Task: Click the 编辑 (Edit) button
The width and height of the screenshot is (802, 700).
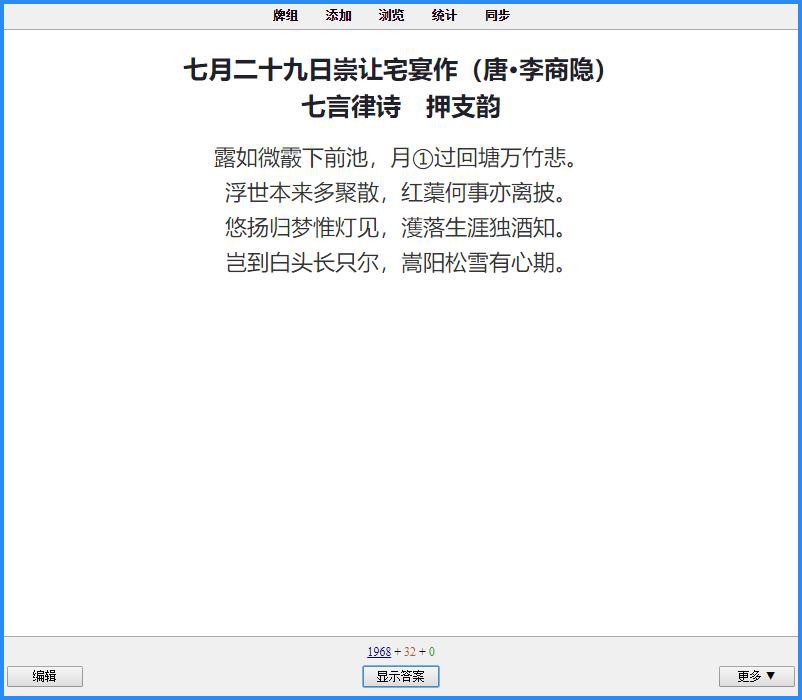Action: [x=44, y=676]
